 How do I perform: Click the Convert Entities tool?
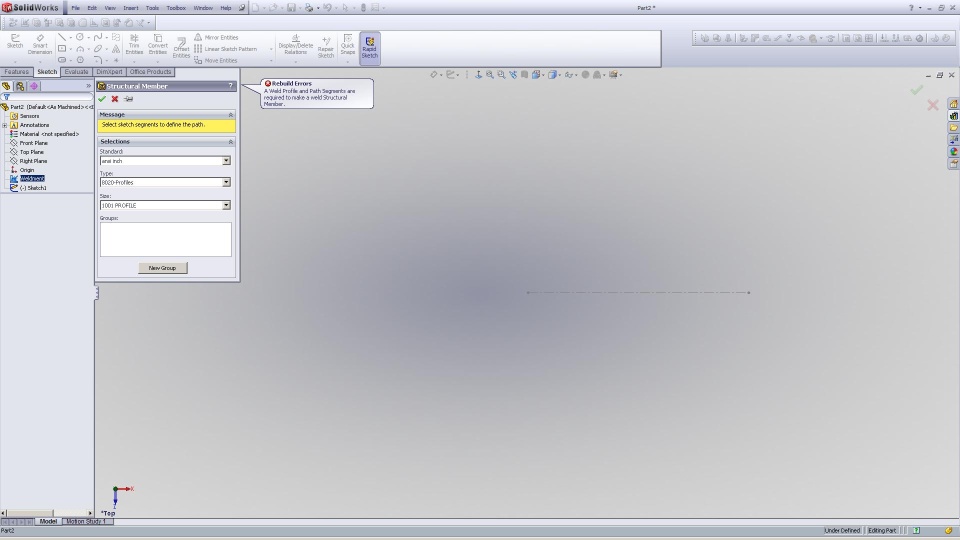click(157, 44)
